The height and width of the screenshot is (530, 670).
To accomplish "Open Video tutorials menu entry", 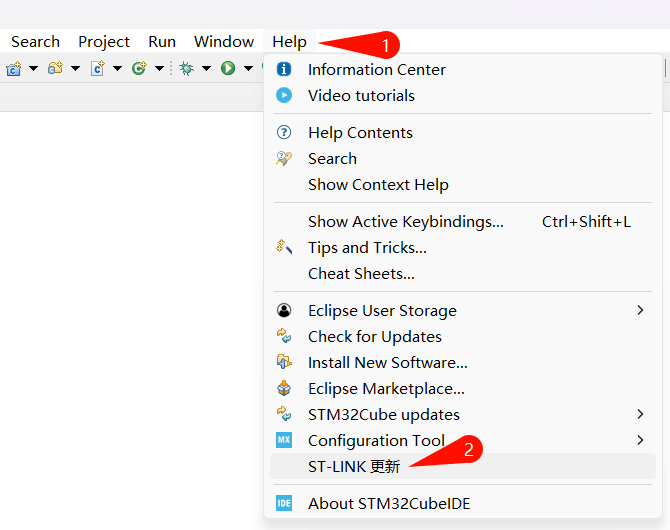I will 360,95.
